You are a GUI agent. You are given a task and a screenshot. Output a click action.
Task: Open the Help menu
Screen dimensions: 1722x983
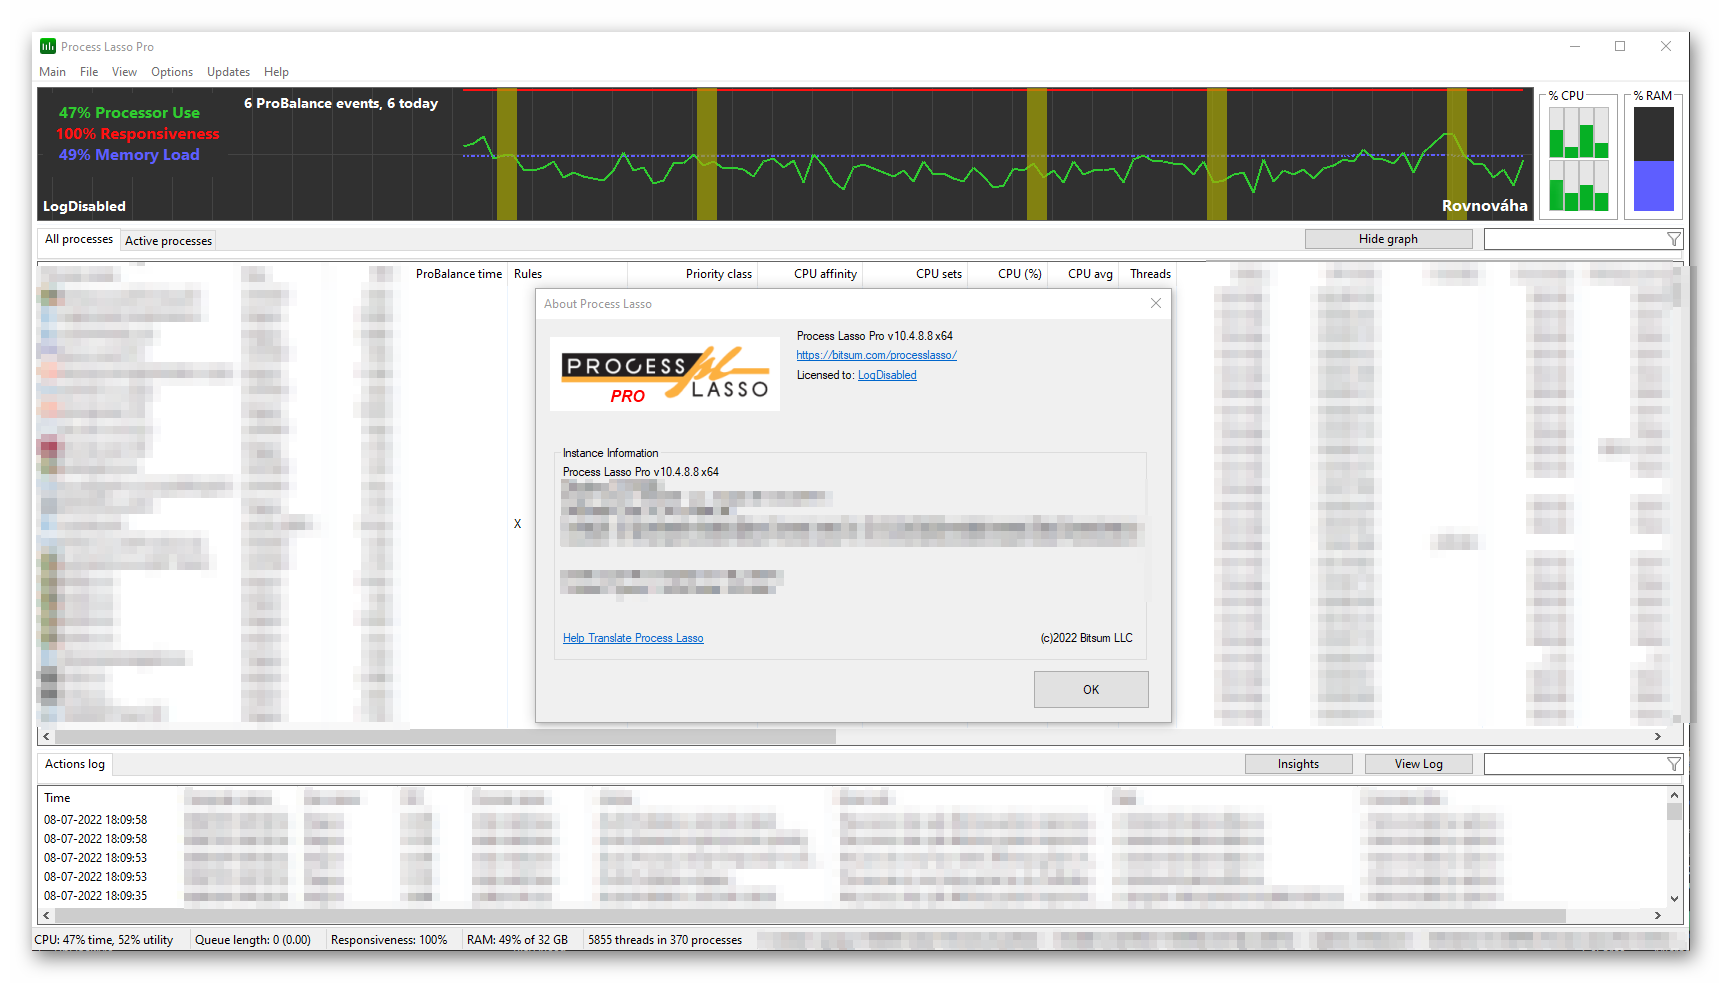coord(276,72)
